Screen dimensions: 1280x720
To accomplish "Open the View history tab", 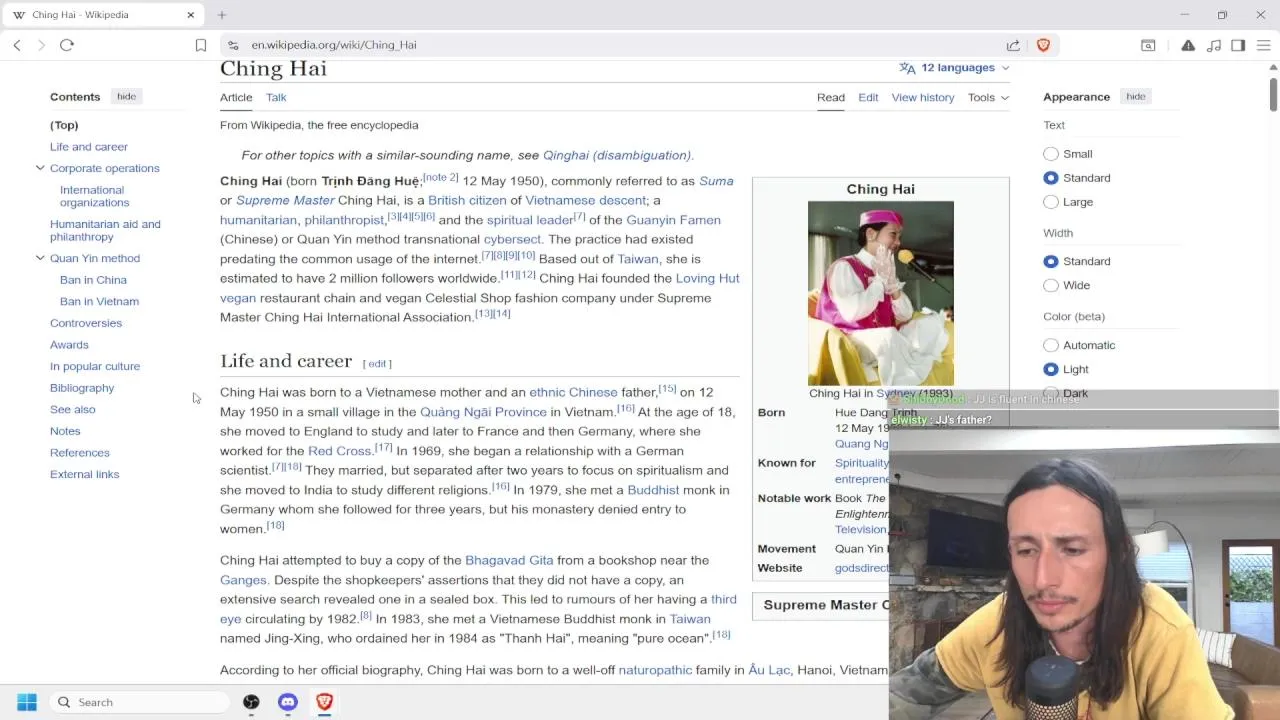I will tap(923, 97).
